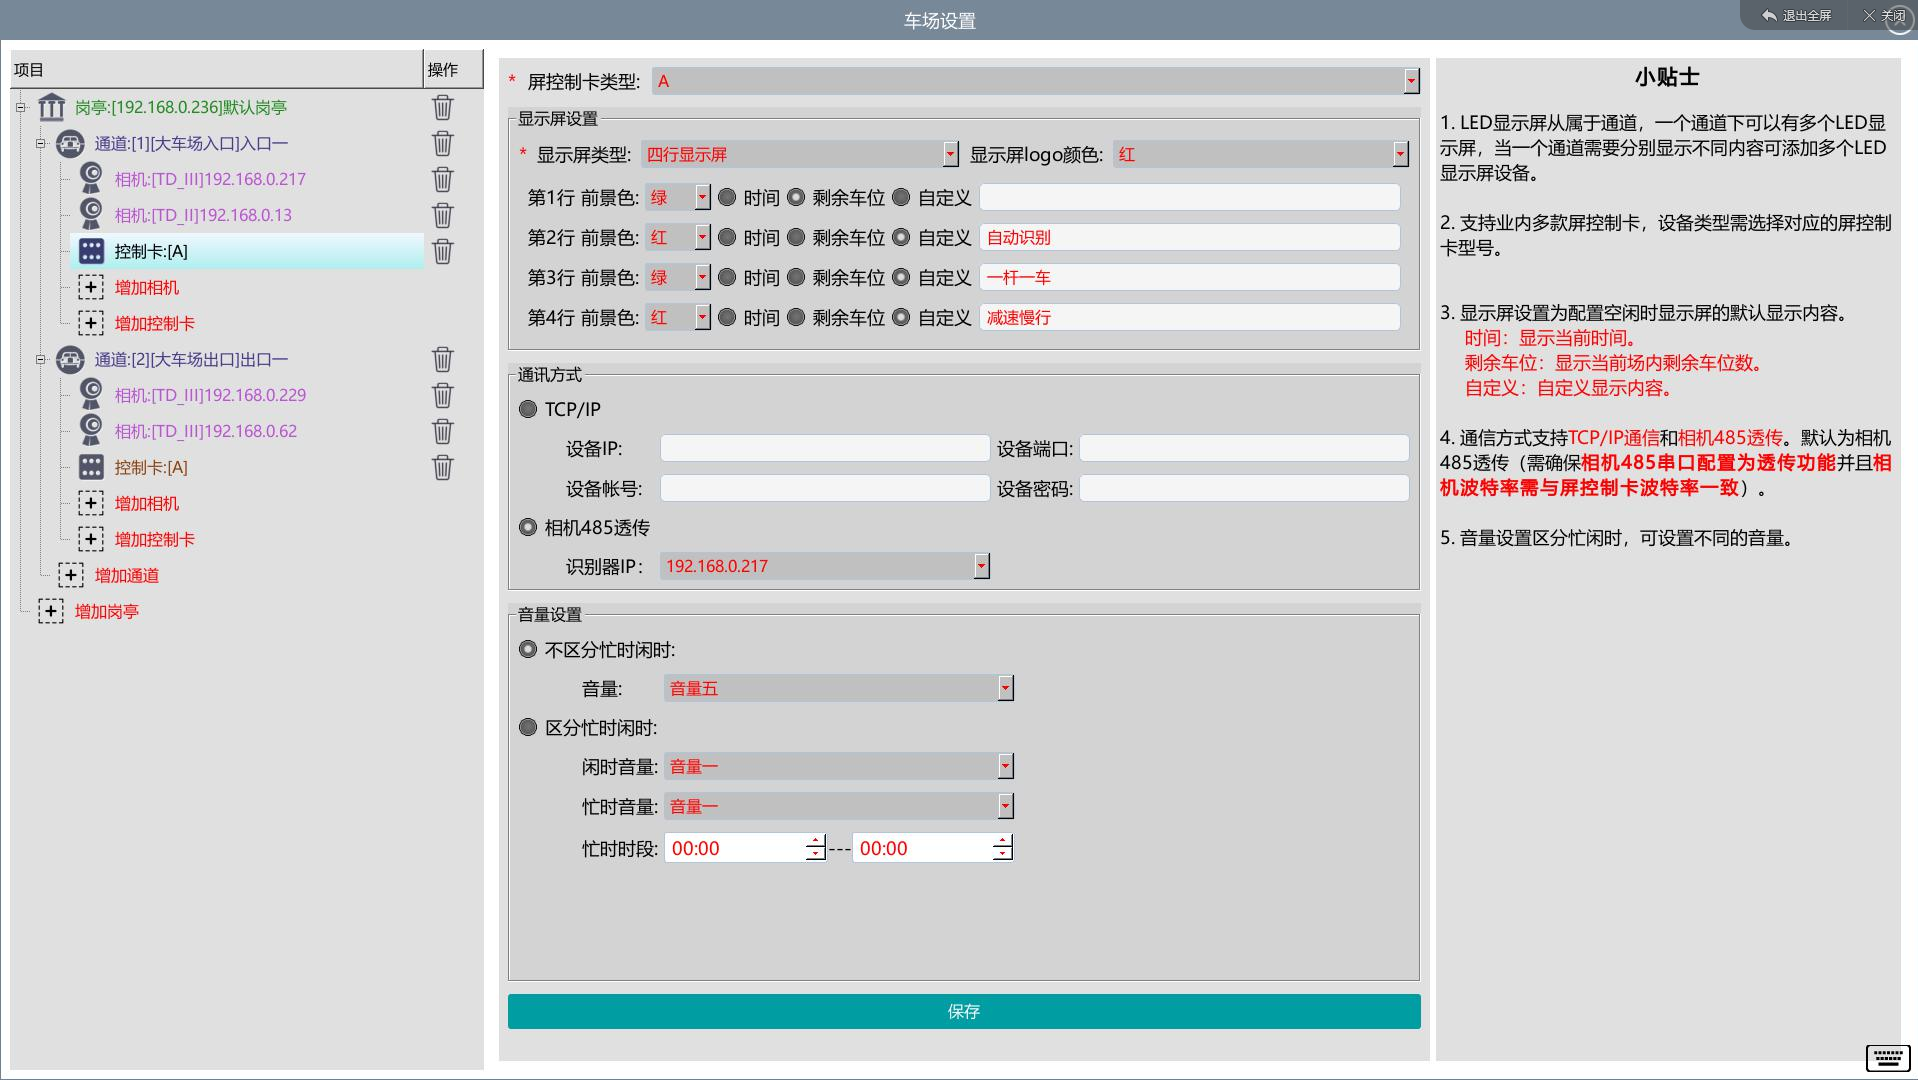The width and height of the screenshot is (1918, 1080).
Task: Delete camera 192.168.0.13 via trash icon
Action: tap(443, 215)
